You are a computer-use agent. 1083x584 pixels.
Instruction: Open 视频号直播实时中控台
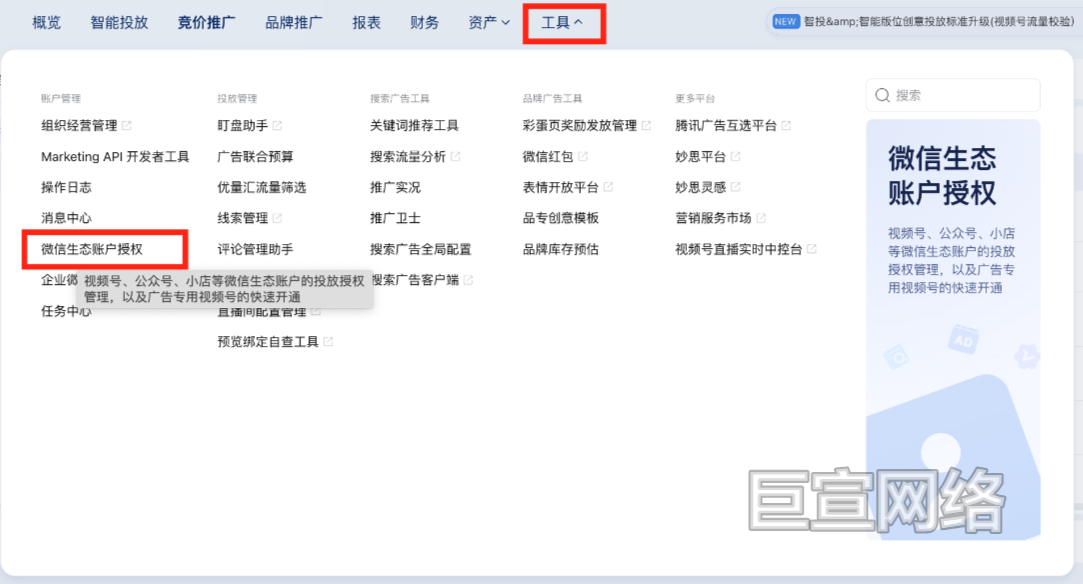(x=738, y=249)
